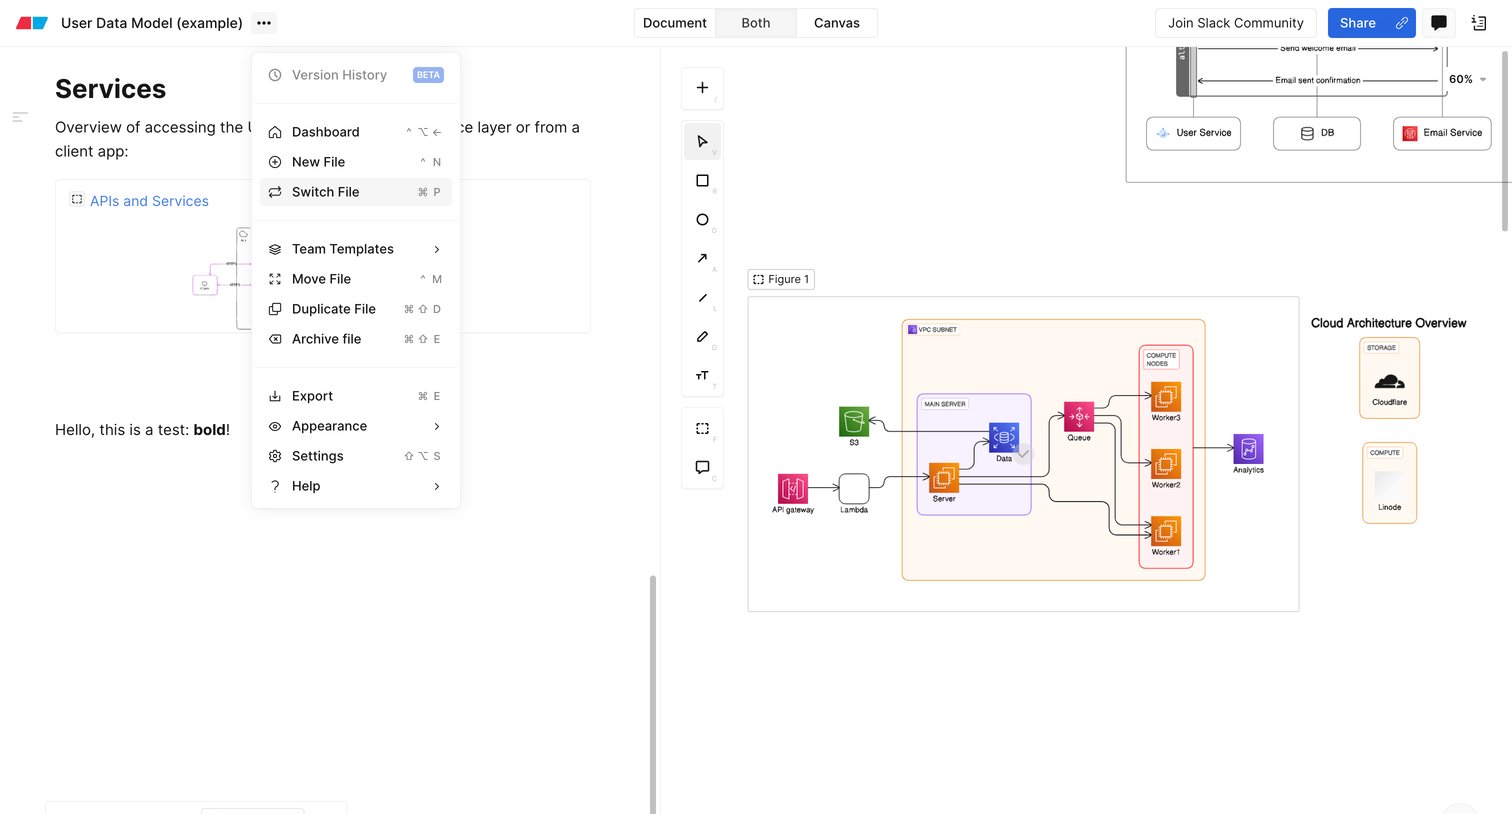Screen dimensions: 1512x814
Task: Click the S3 bucket icon in diagram
Action: pos(853,421)
